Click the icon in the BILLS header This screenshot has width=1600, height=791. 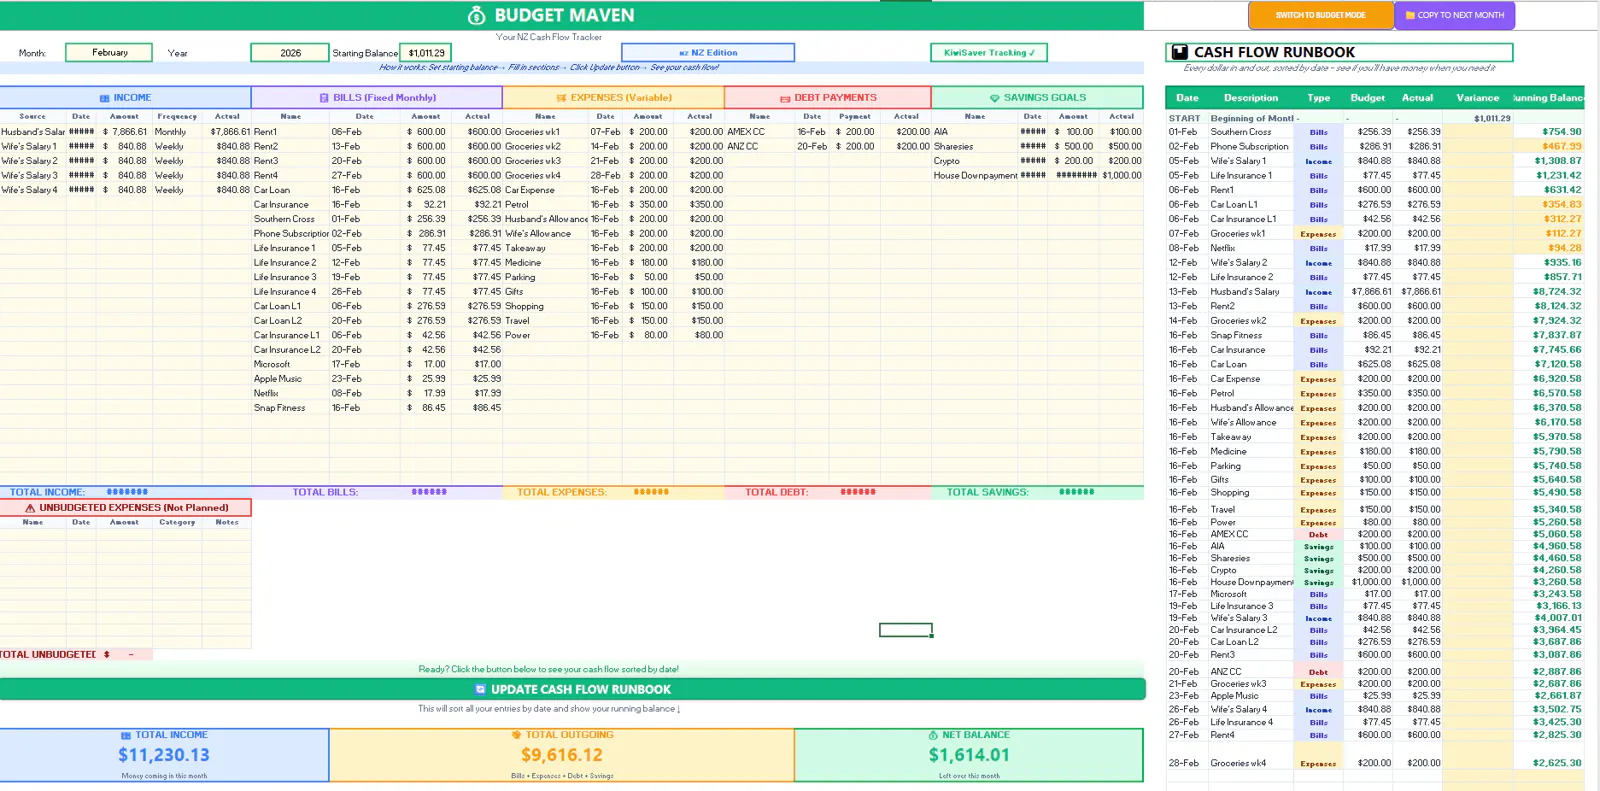coord(324,98)
